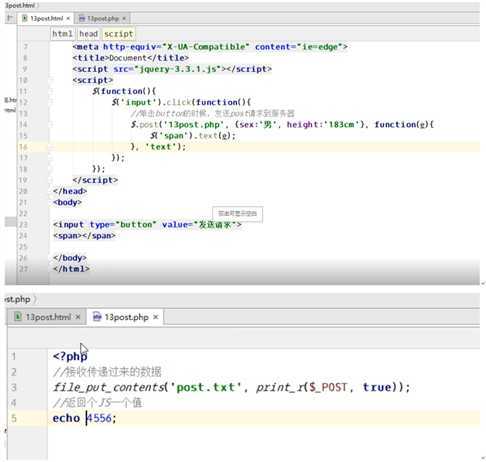Image resolution: width=486 pixels, height=462 pixels.
Task: Click the 3post.html path label at very top
Action: [x=20, y=5]
